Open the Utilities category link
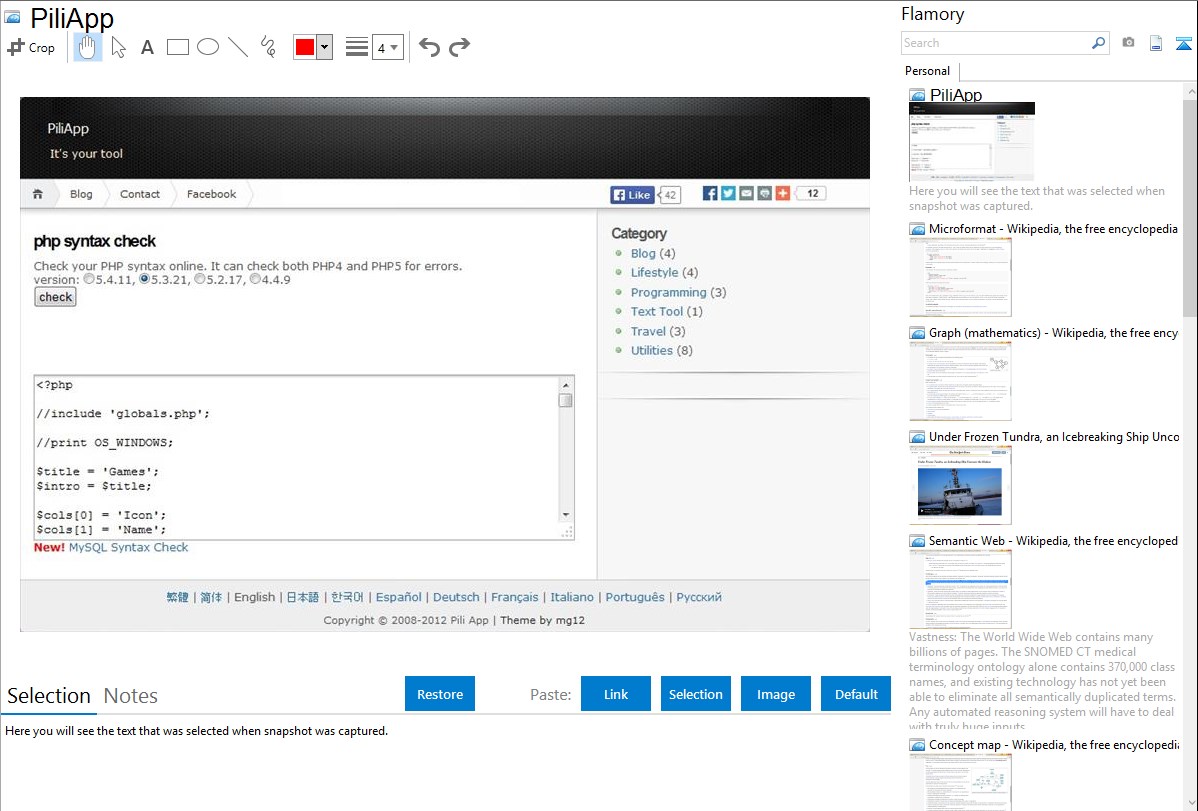The image size is (1198, 811). pyautogui.click(x=652, y=350)
